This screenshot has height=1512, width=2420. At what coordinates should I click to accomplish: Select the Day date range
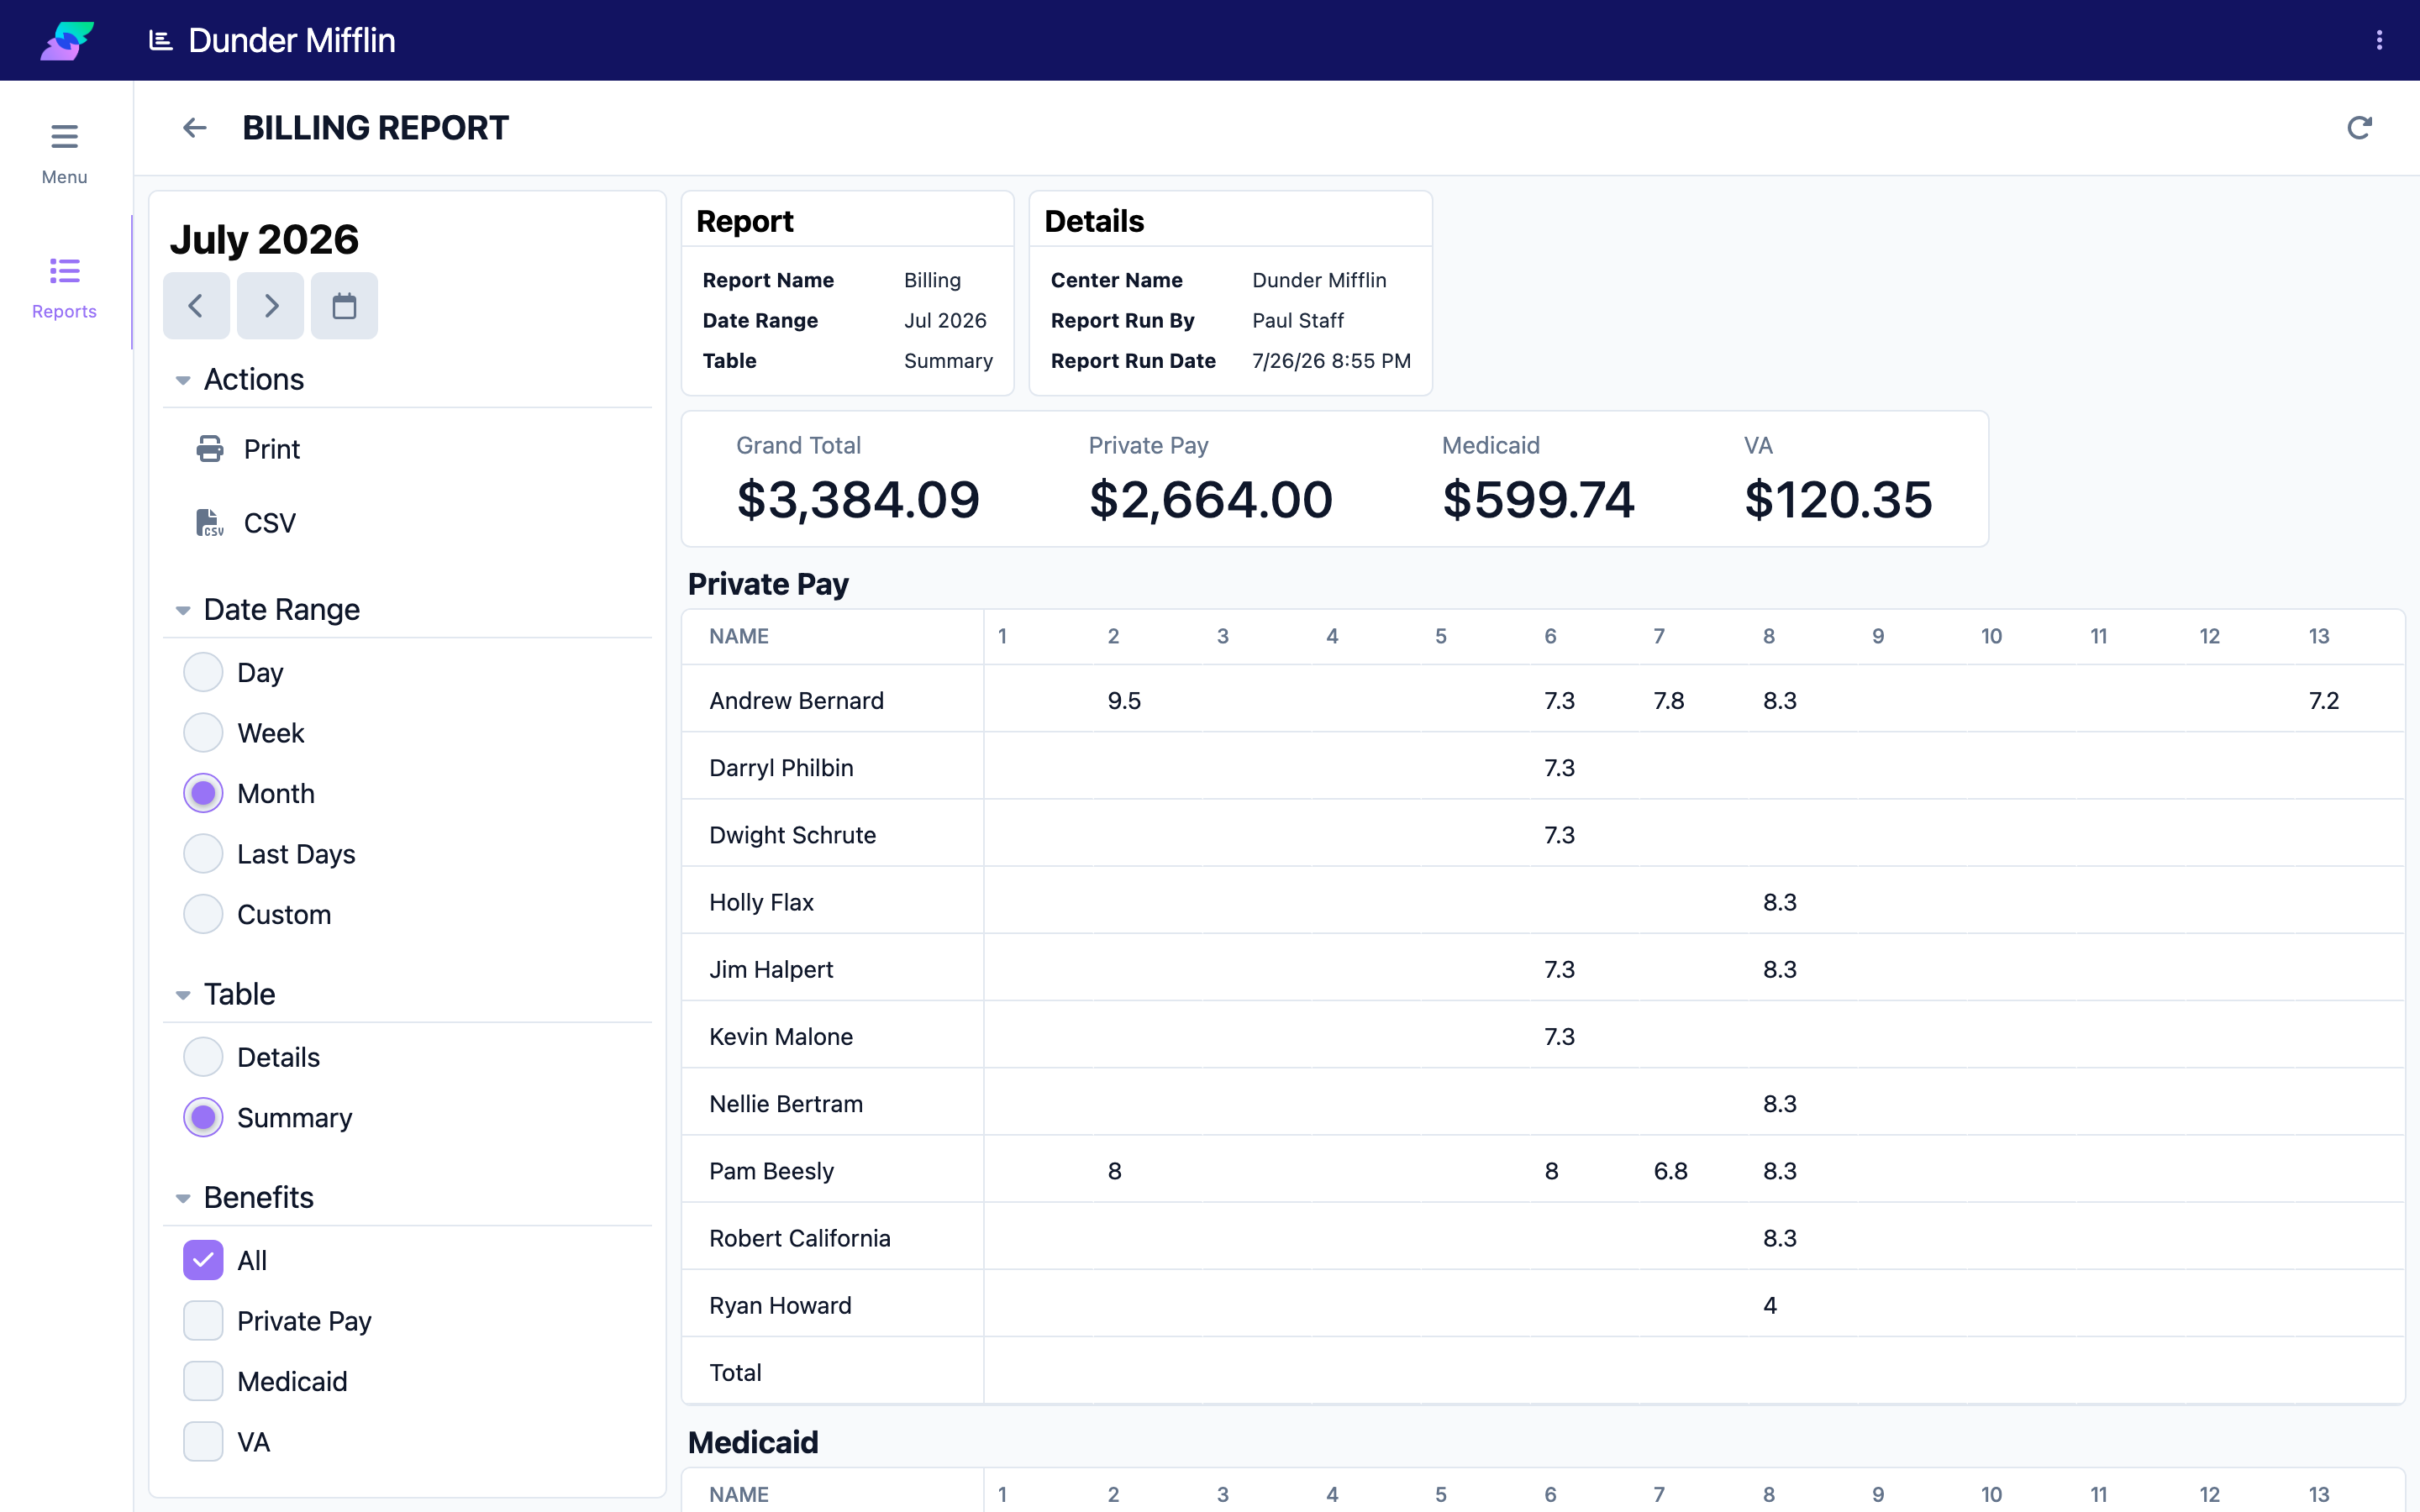click(203, 672)
